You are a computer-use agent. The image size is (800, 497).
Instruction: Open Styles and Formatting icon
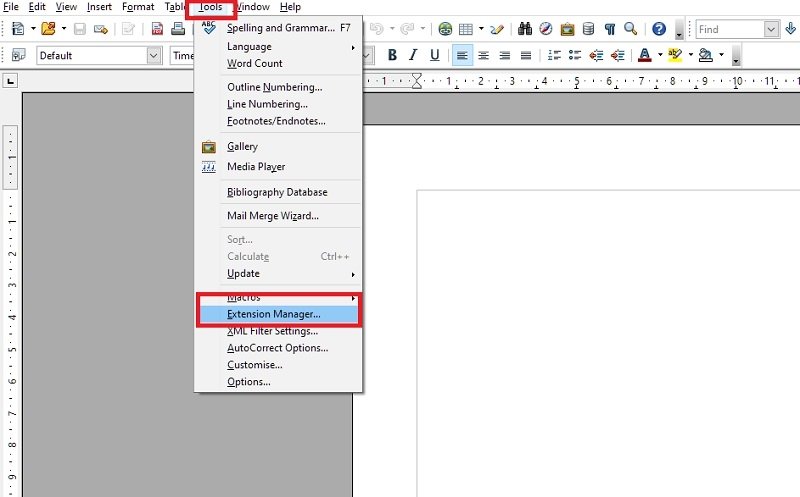(18, 55)
